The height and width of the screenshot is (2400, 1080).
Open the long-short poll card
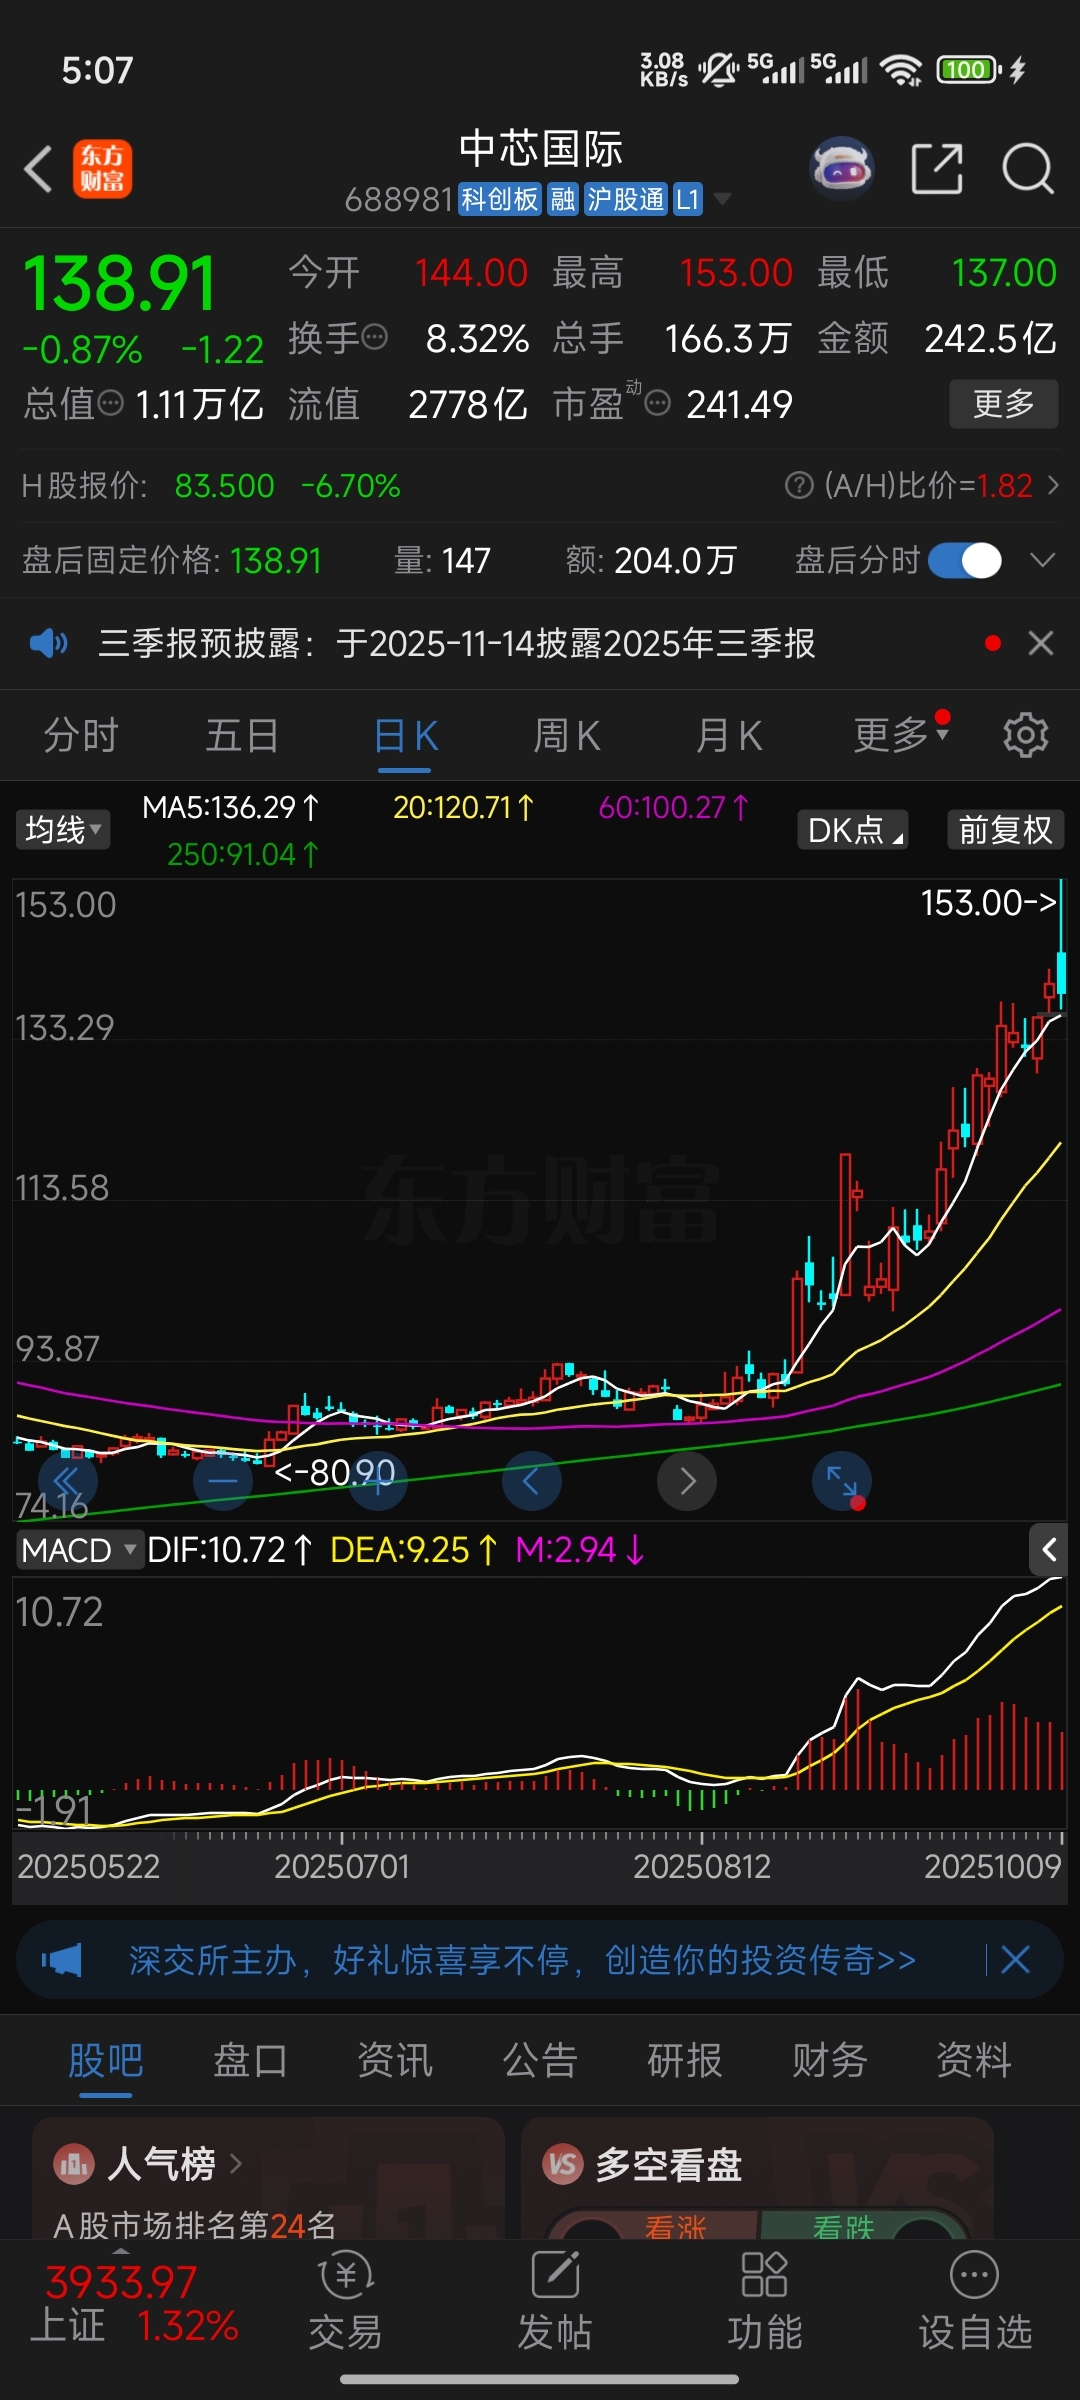757,2177
